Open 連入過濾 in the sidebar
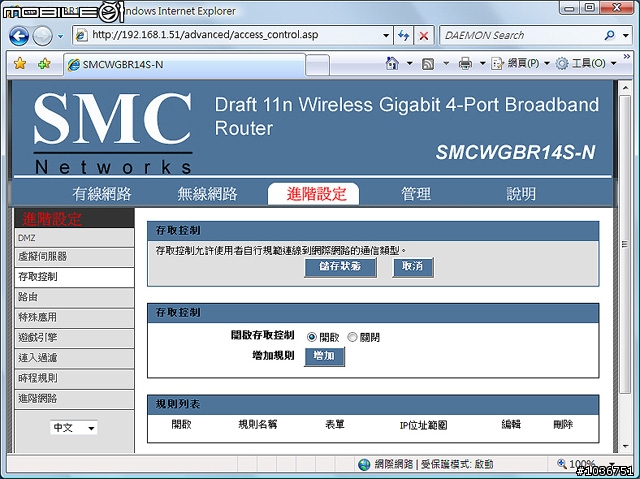 coord(74,358)
